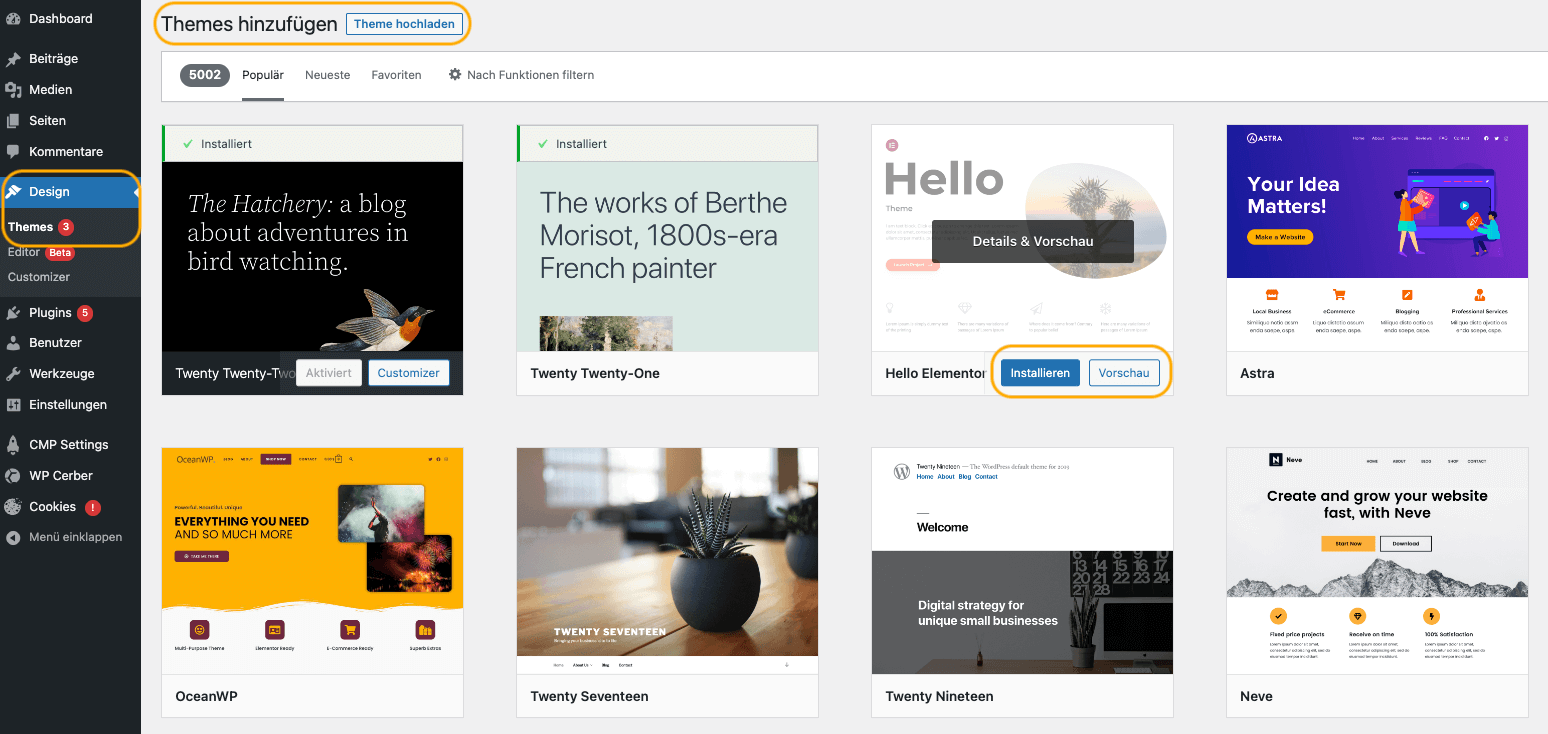
Task: Click the OceanWP theme name
Action: point(206,696)
